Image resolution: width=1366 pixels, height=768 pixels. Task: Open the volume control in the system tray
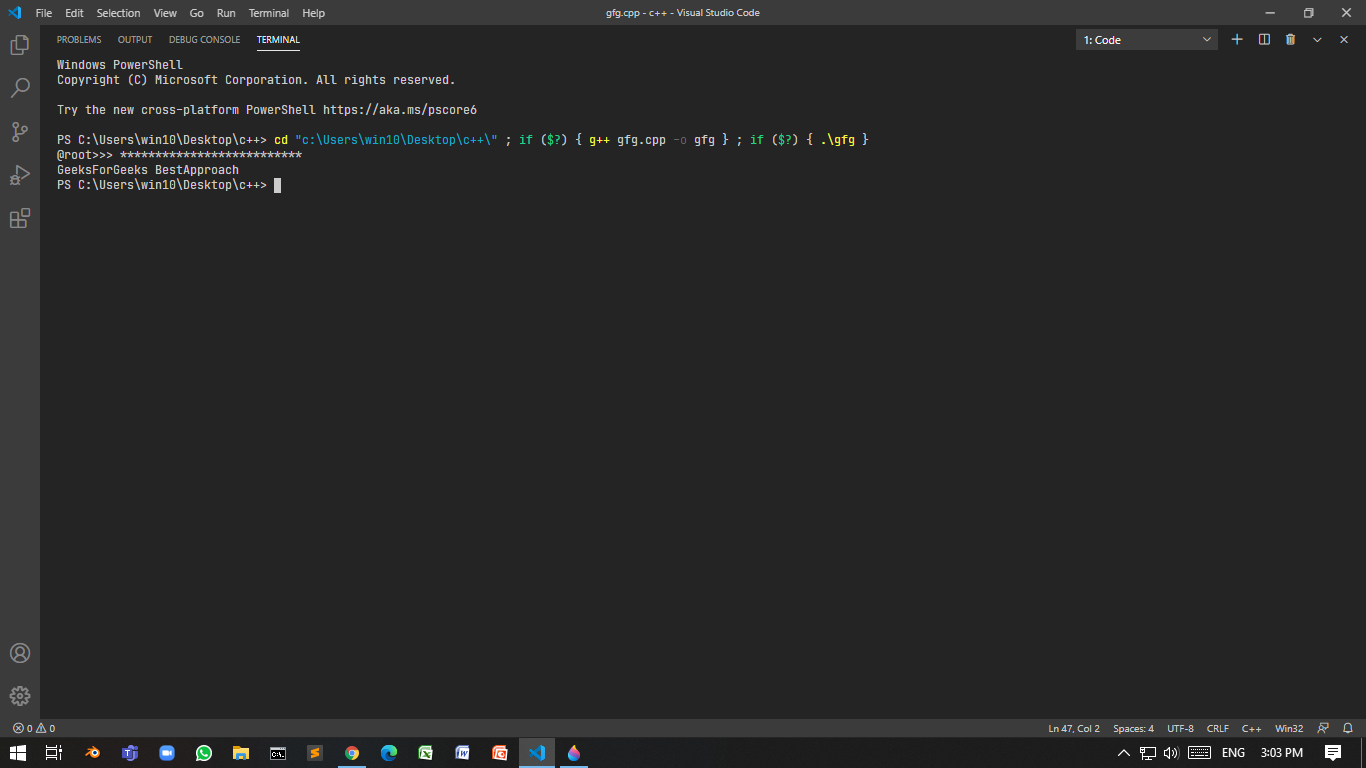(x=1171, y=753)
